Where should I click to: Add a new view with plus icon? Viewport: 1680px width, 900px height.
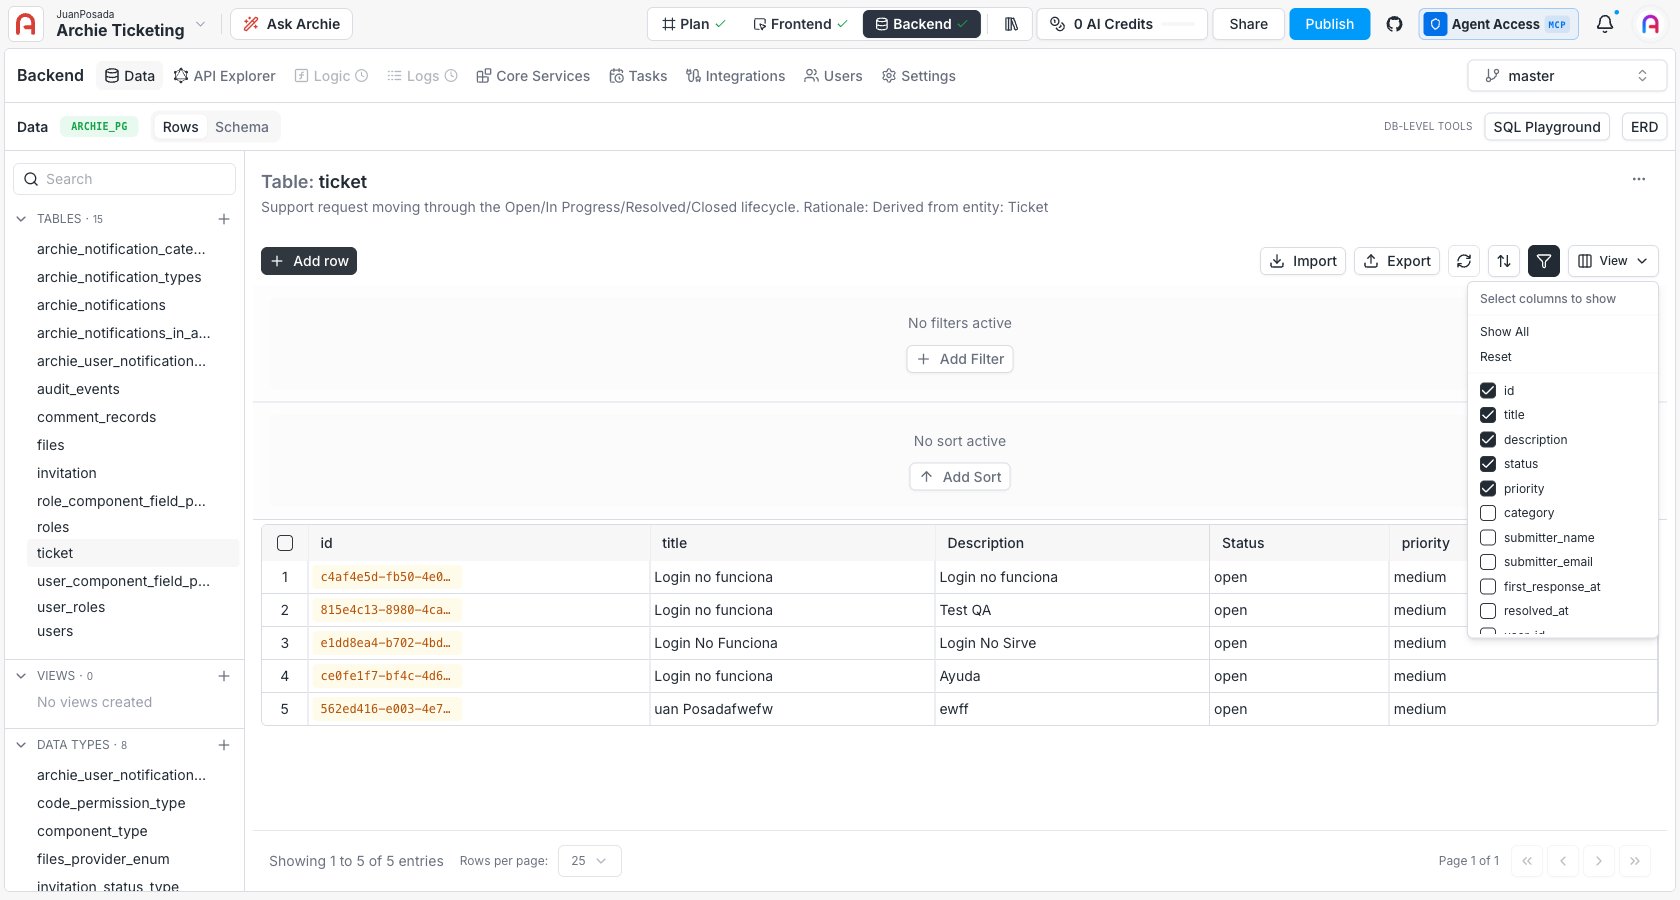(224, 676)
